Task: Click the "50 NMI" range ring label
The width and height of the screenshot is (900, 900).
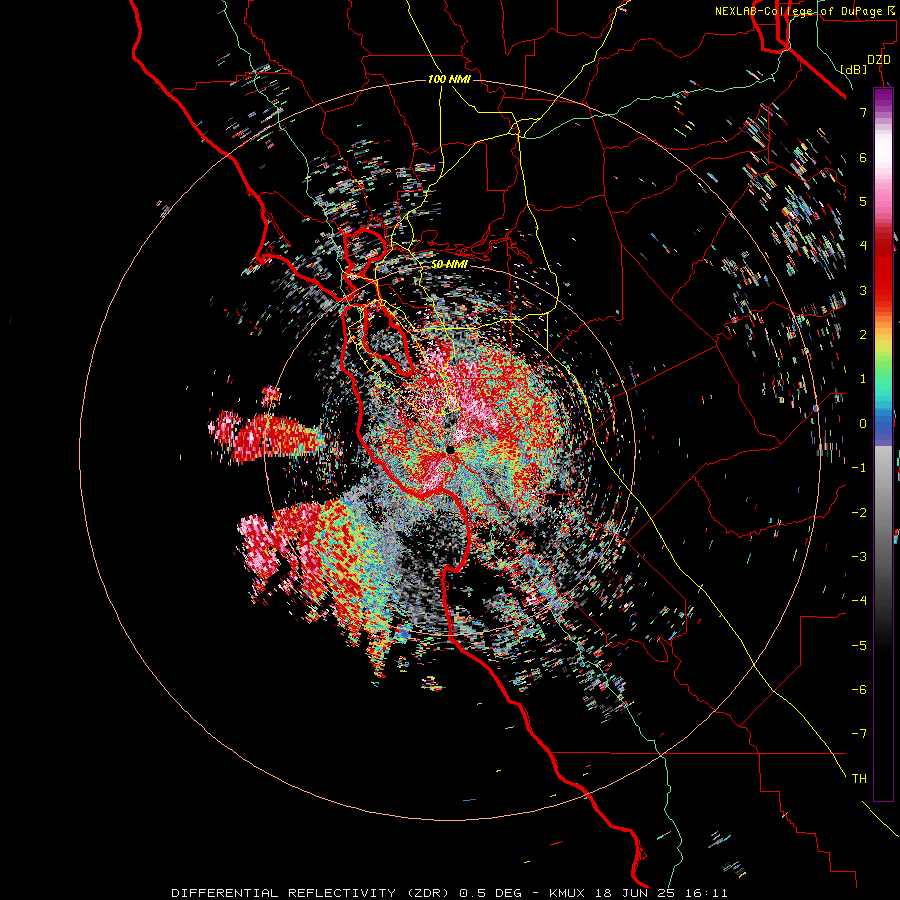Action: click(449, 264)
